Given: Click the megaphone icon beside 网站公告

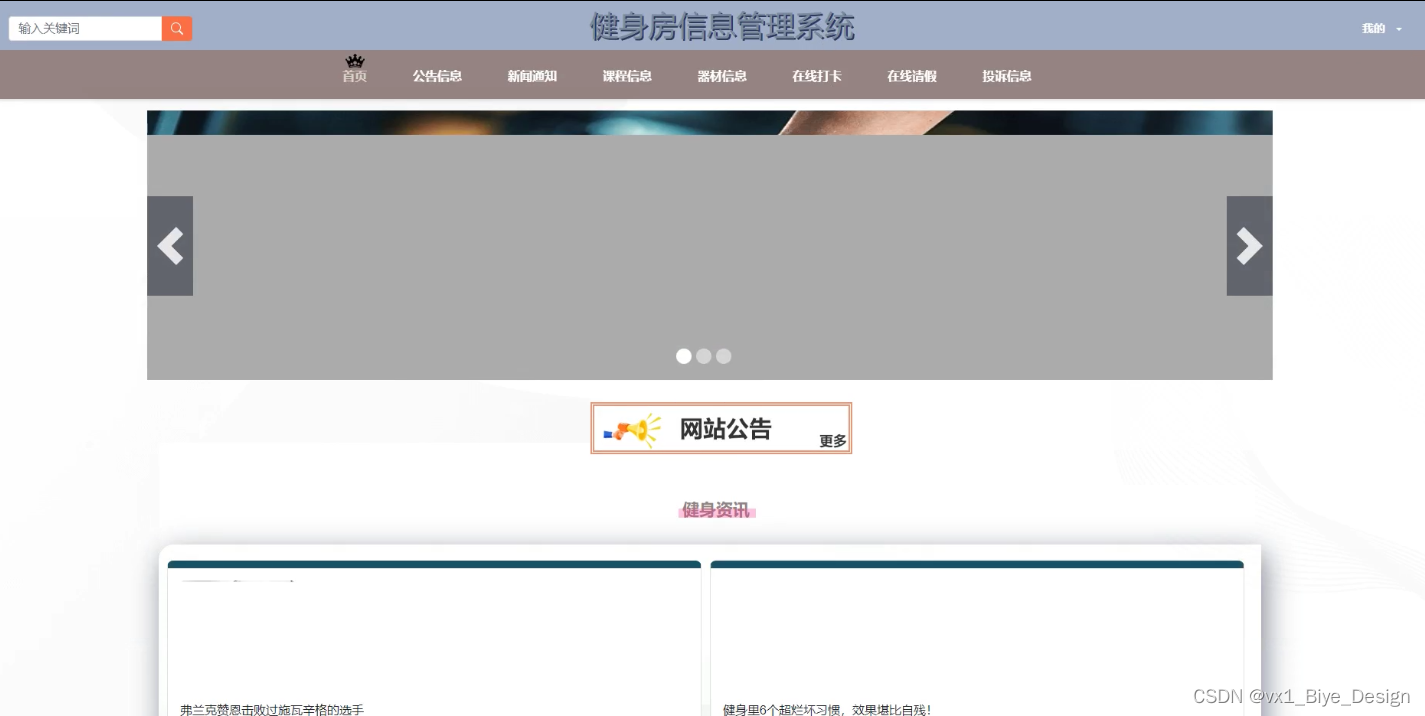Looking at the screenshot, I should (632, 430).
